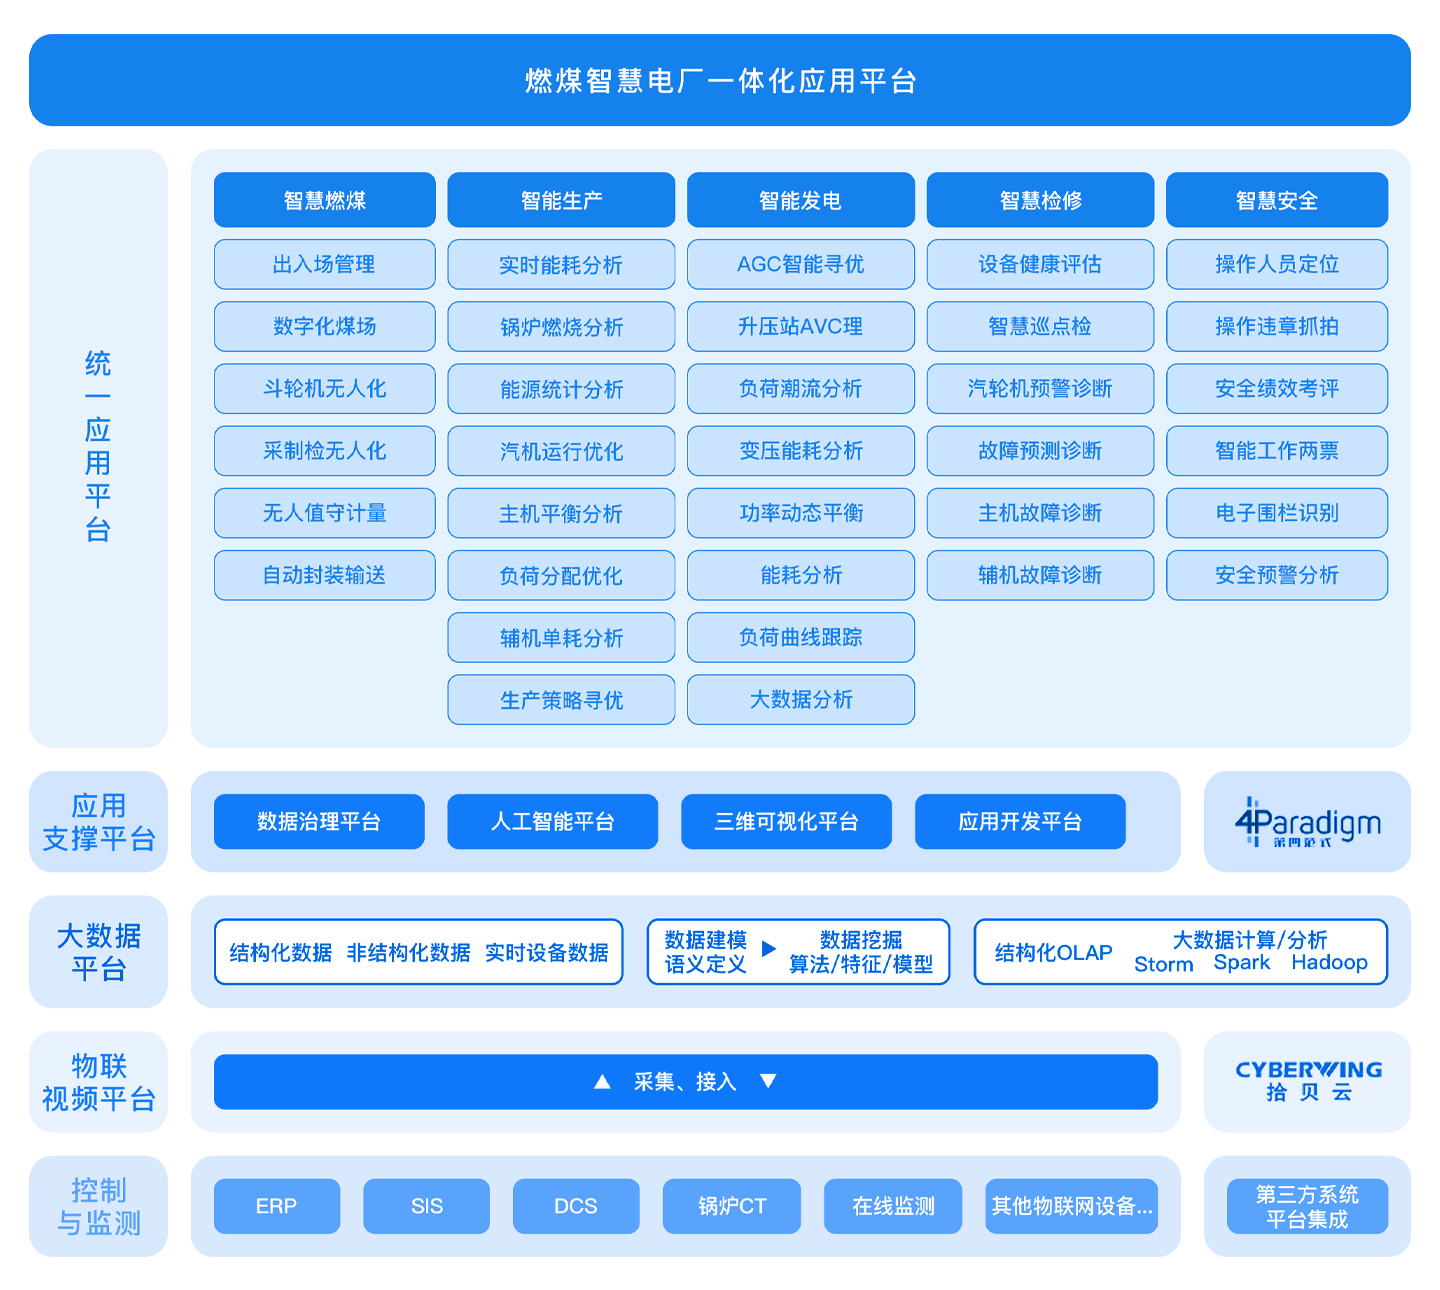Click the 变压能耗分析 item
The image size is (1440, 1290).
[x=801, y=451]
